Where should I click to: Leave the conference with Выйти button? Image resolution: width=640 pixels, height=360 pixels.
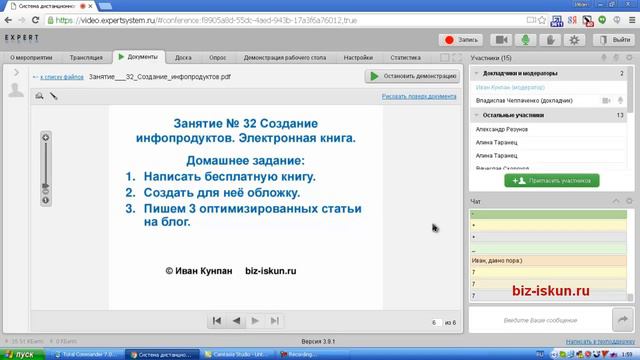614,40
